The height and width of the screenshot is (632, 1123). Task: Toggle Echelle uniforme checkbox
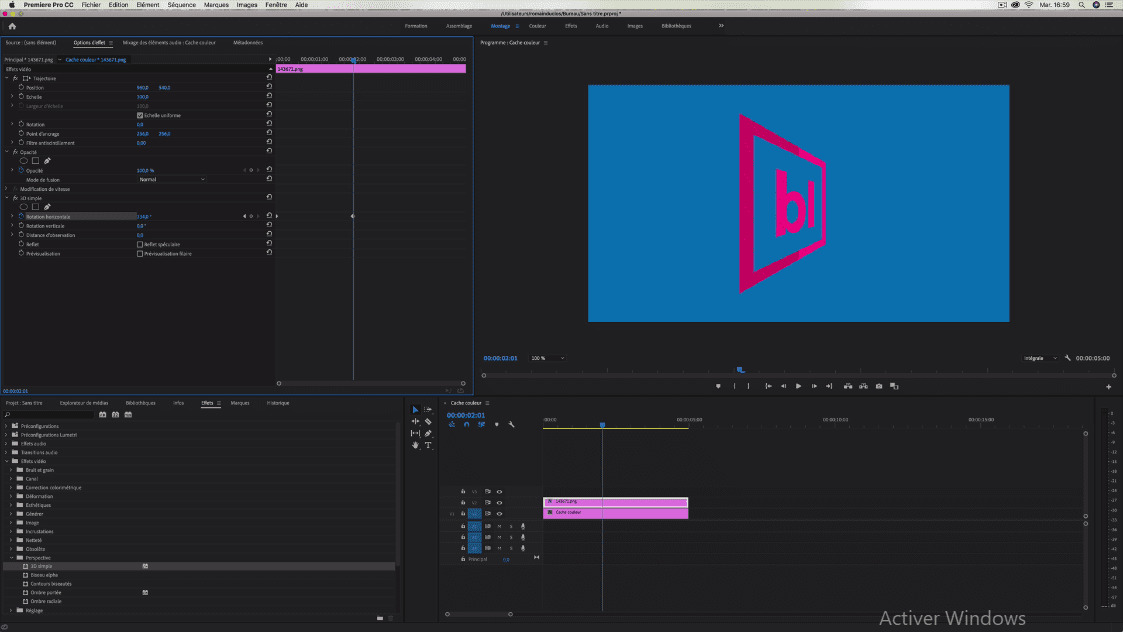140,115
